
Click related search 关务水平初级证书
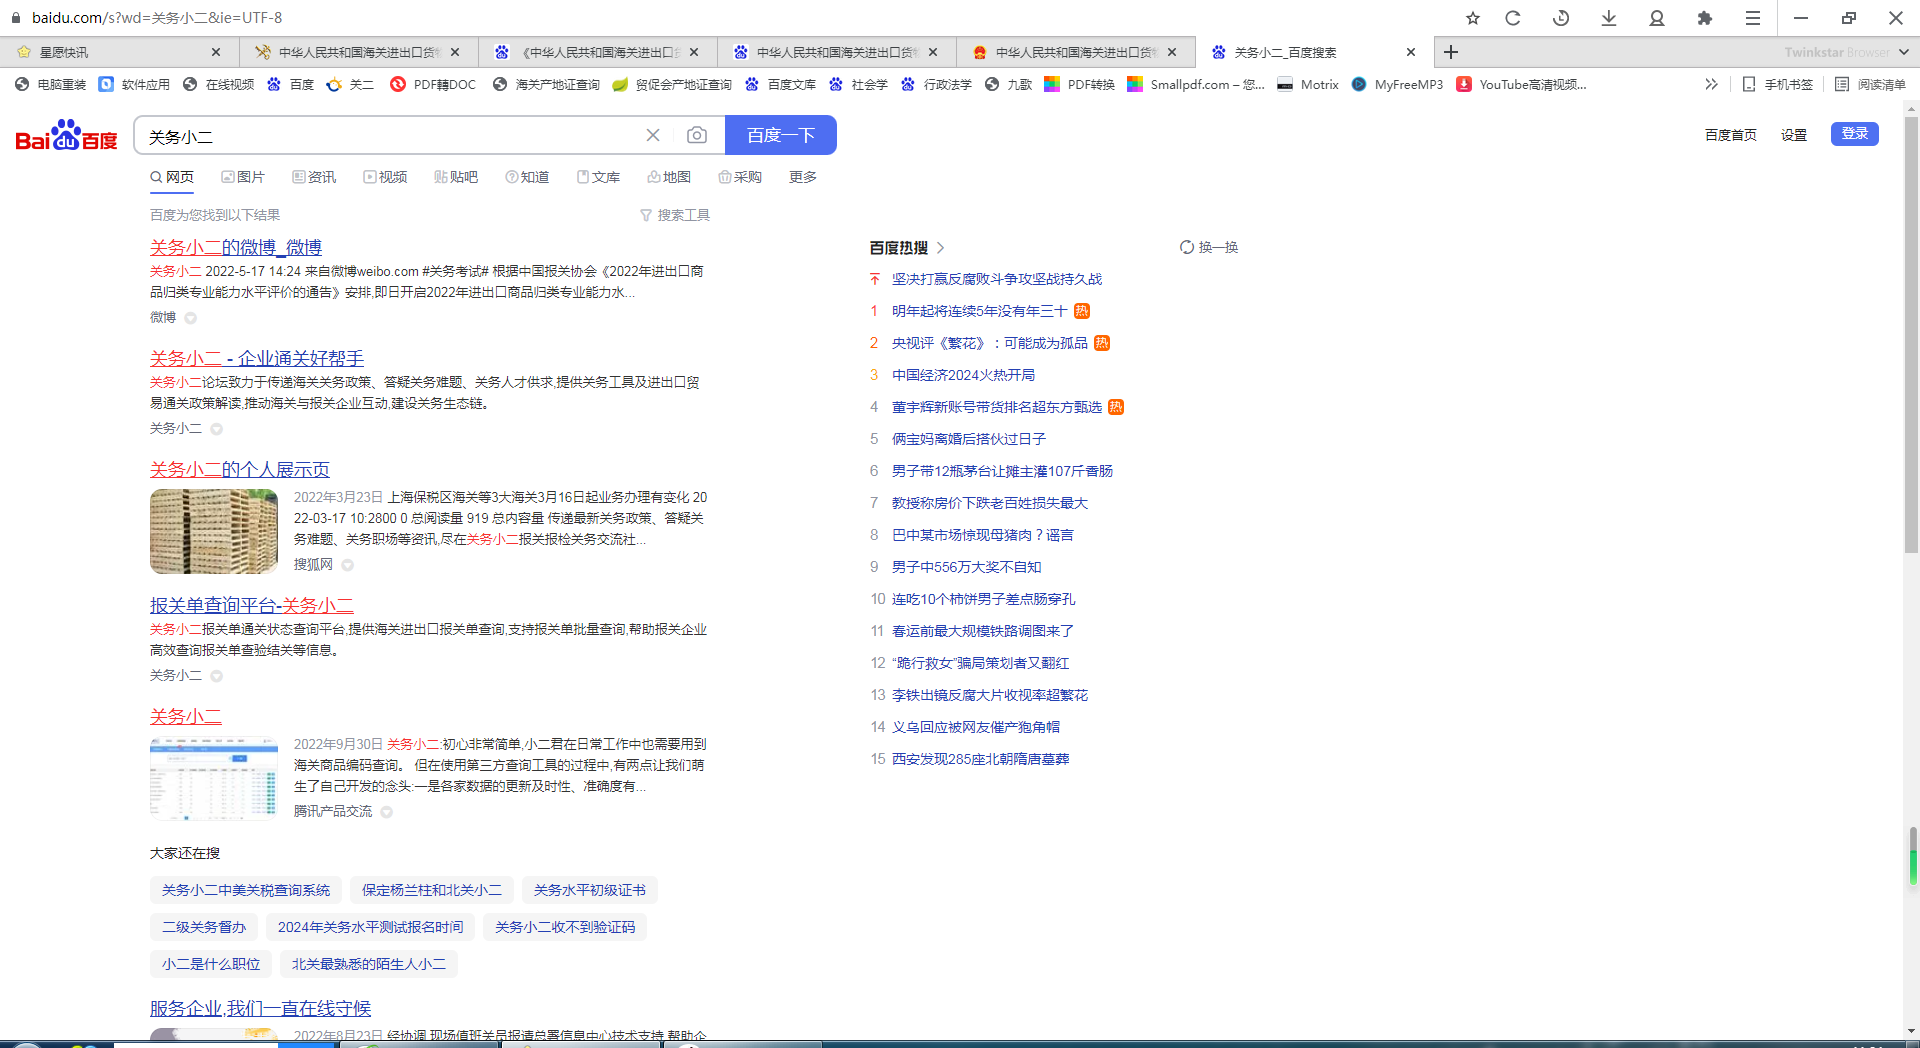[589, 890]
